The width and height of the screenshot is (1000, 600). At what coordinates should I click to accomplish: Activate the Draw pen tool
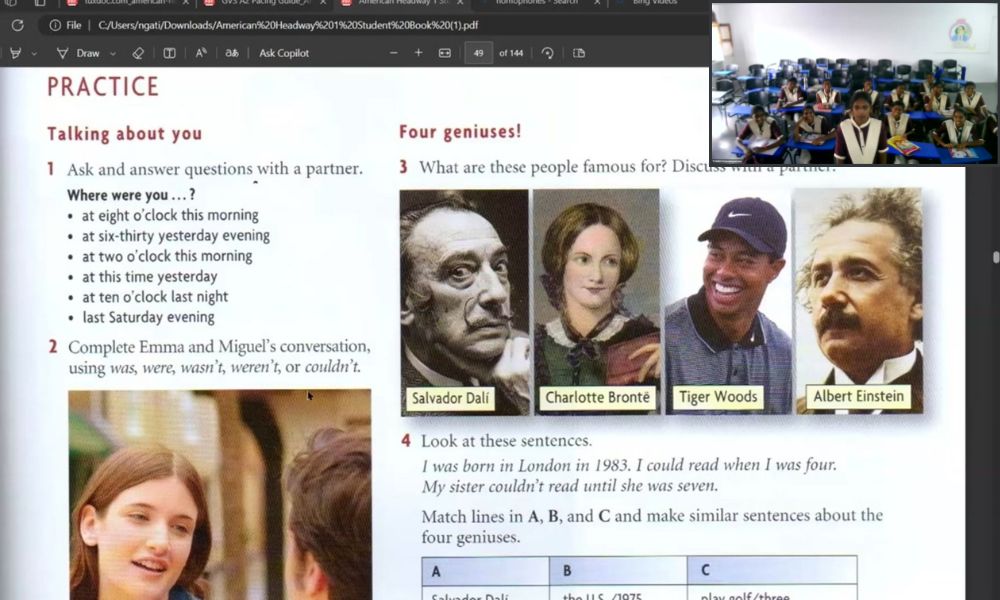coord(78,54)
